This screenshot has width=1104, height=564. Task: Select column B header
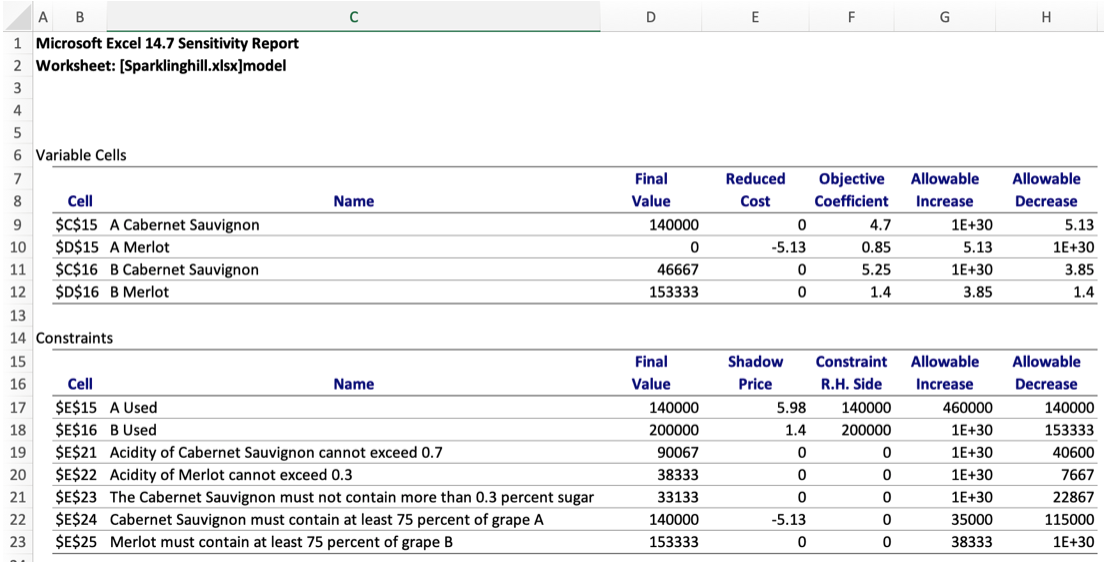[x=80, y=17]
